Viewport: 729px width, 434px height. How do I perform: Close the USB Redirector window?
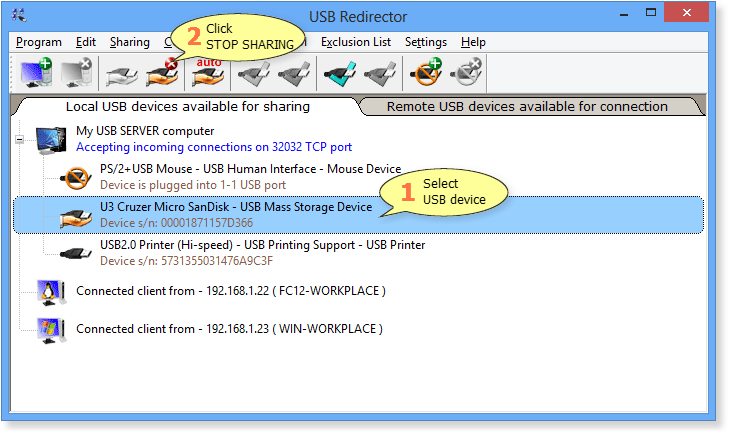(x=687, y=13)
